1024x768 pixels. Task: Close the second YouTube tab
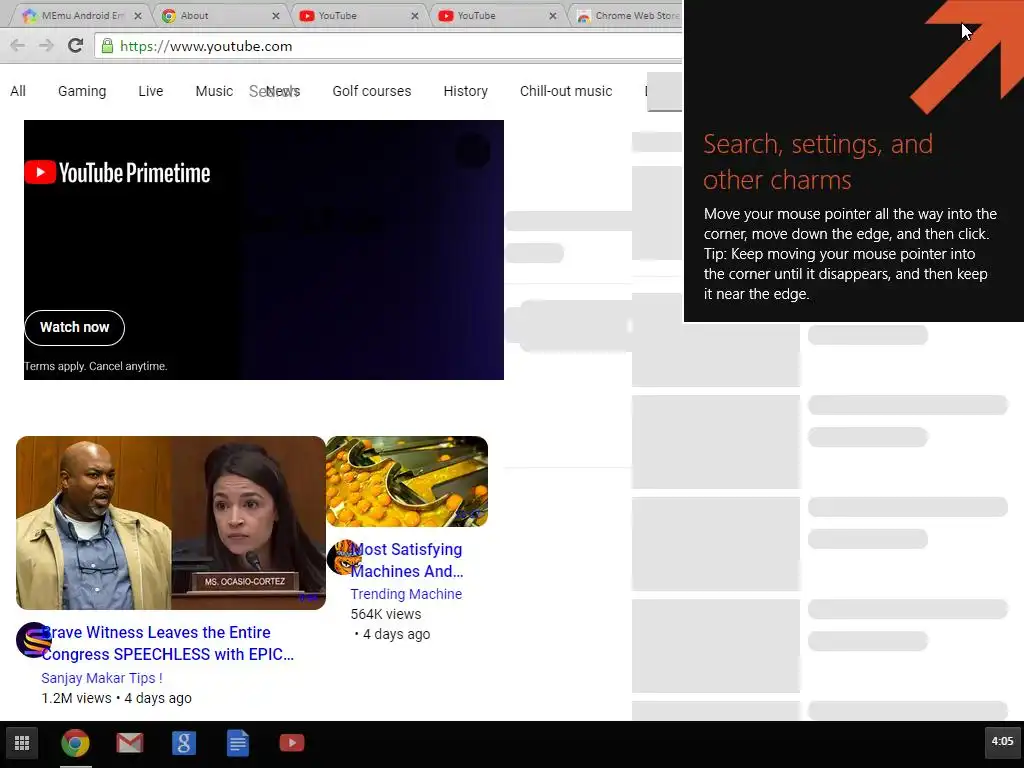point(553,16)
